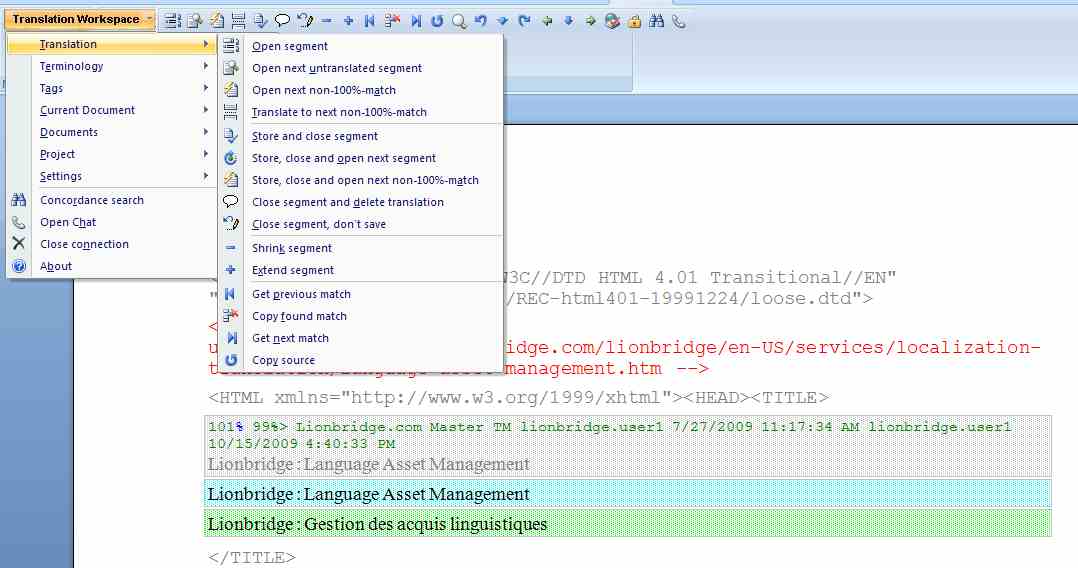This screenshot has height=568, width=1078.
Task: Click the blue curved-left arrow toolbar icon
Action: 481,21
